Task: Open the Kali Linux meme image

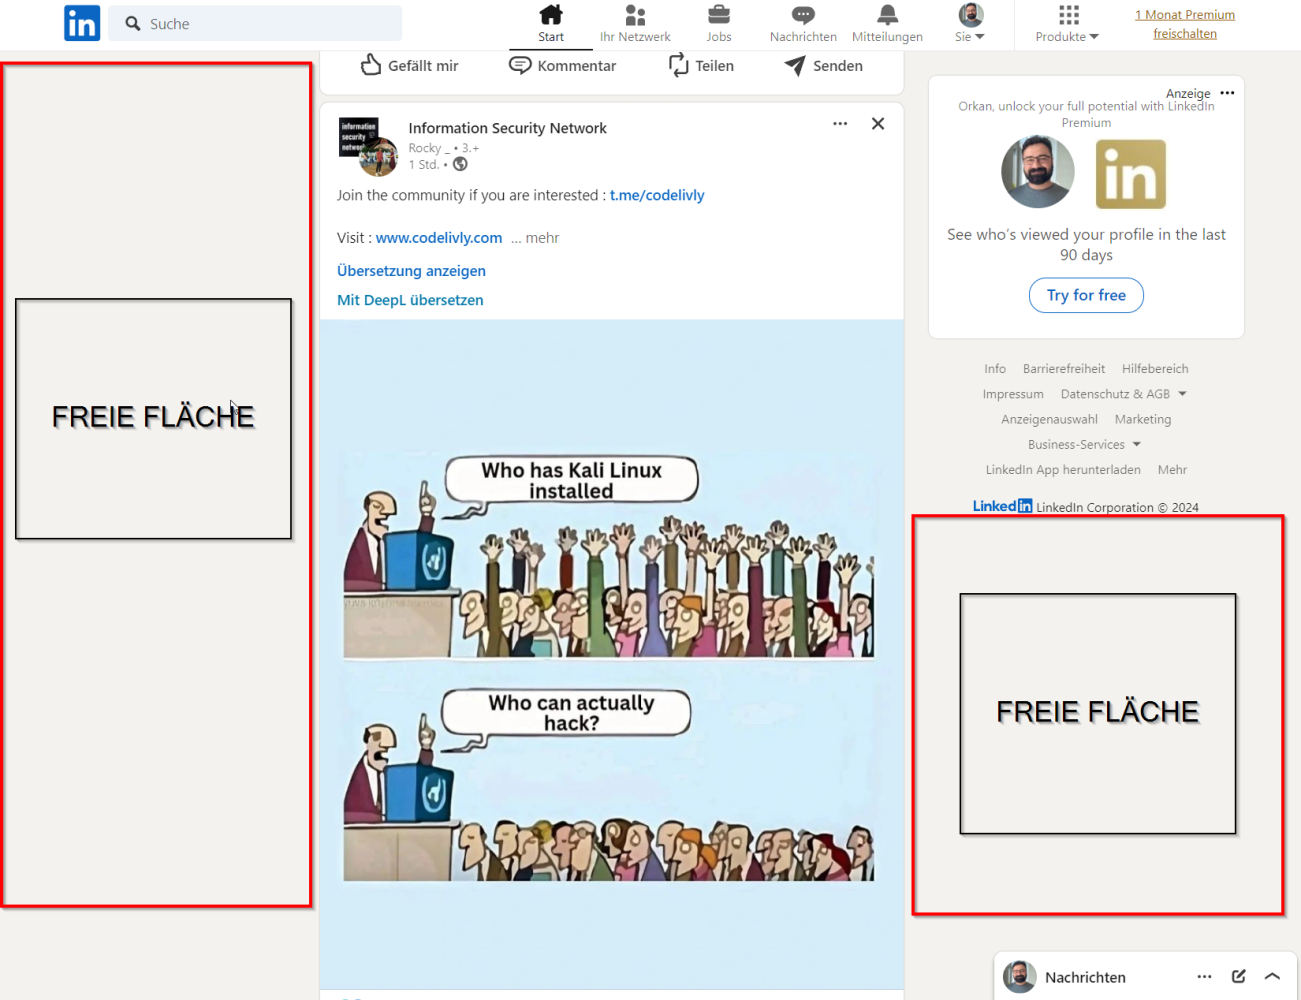Action: (x=611, y=654)
